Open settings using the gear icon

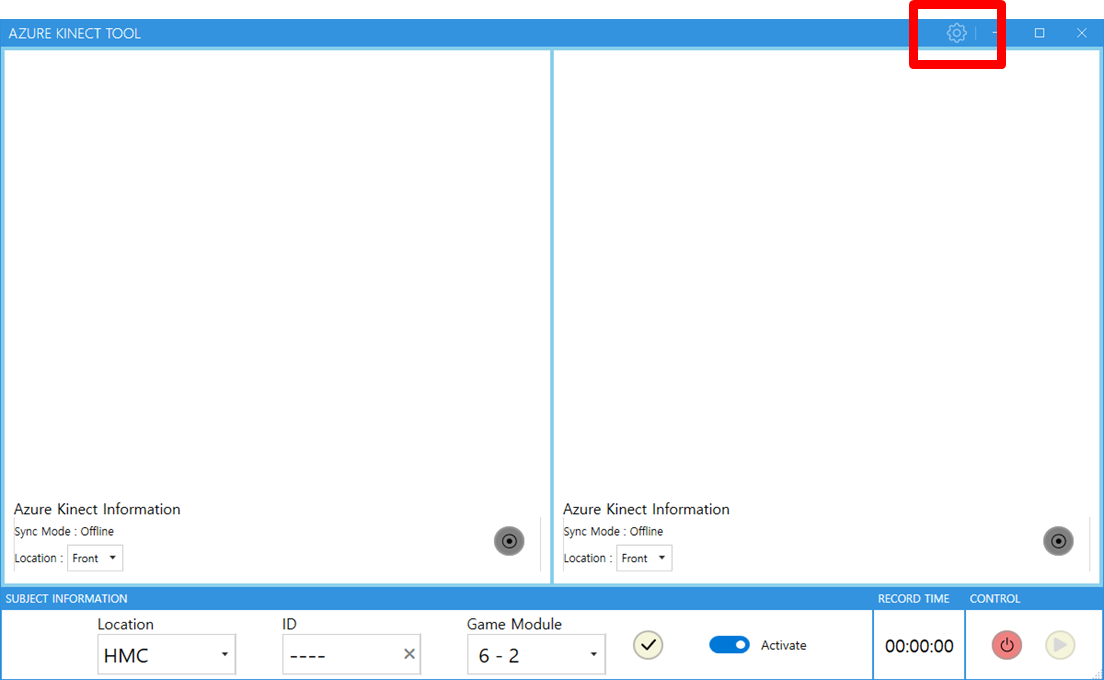pyautogui.click(x=956, y=33)
